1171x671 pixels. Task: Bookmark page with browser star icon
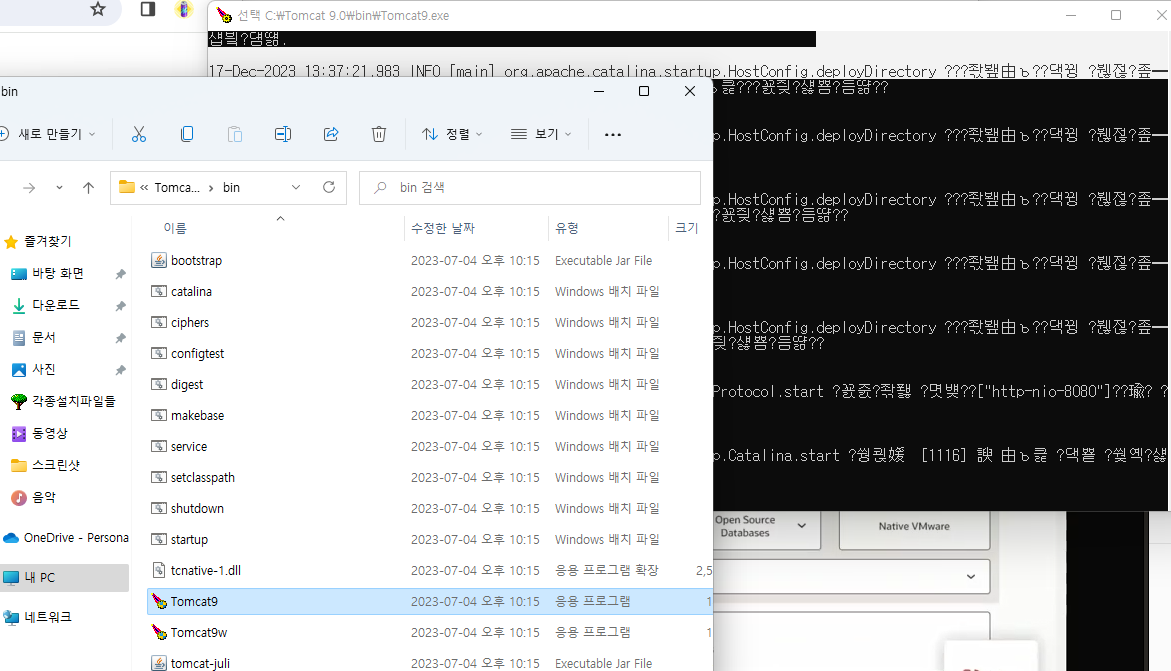coord(98,9)
